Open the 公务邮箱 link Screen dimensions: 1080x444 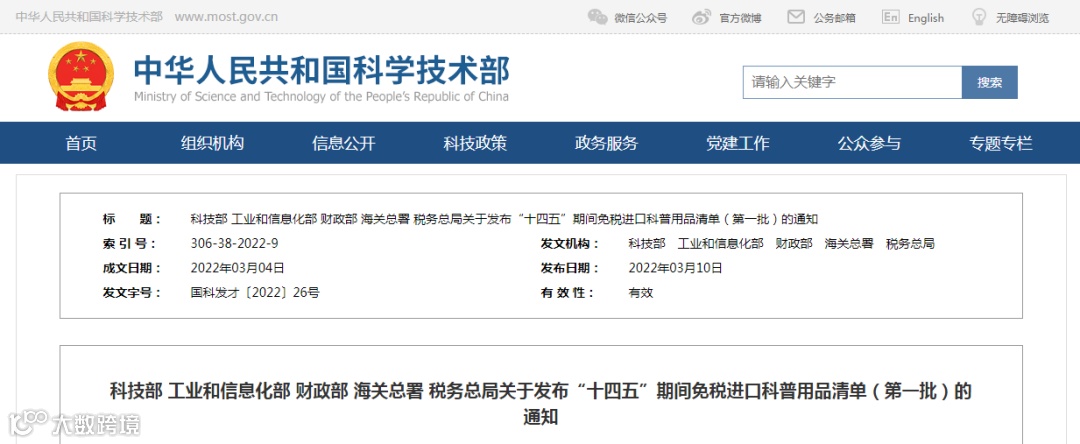tap(834, 18)
